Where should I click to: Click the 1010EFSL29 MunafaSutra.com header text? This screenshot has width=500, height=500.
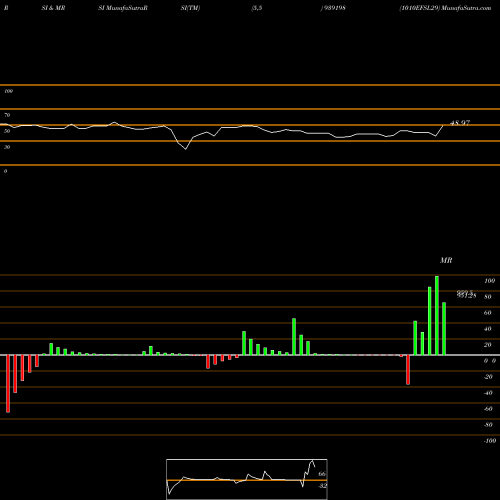[445, 8]
